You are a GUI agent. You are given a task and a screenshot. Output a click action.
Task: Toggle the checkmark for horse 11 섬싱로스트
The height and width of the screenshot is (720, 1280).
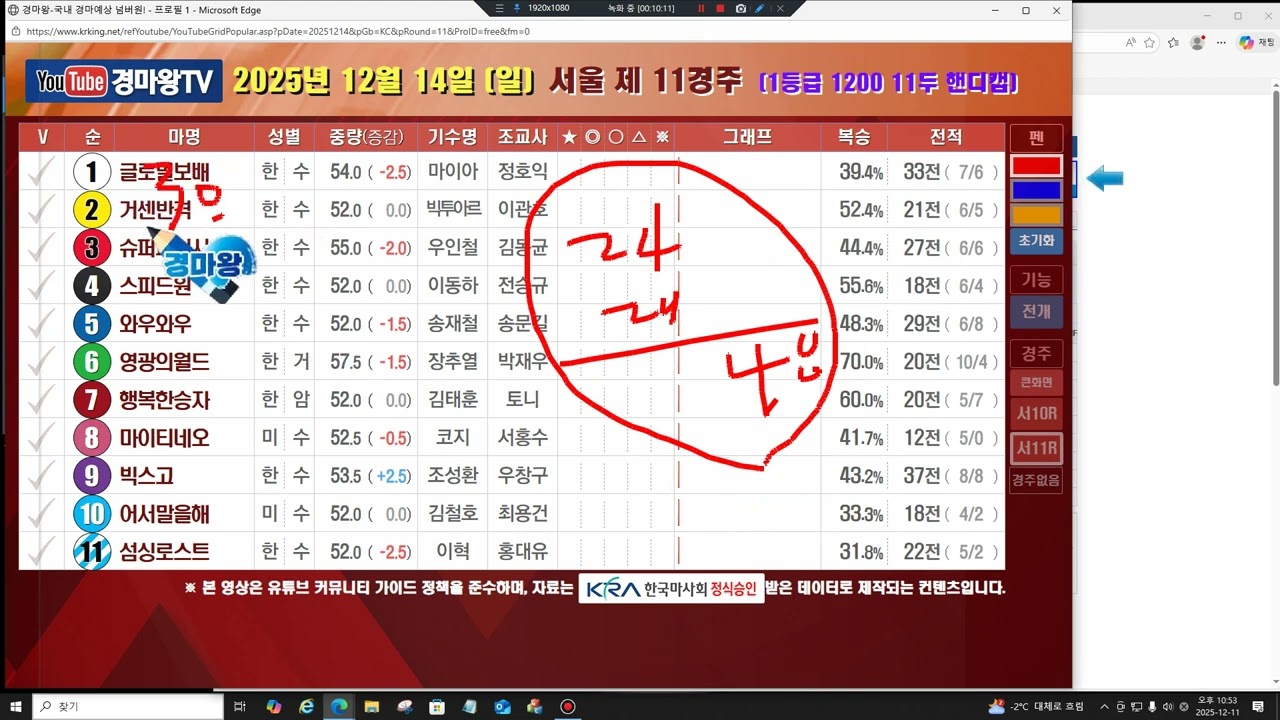[x=41, y=552]
